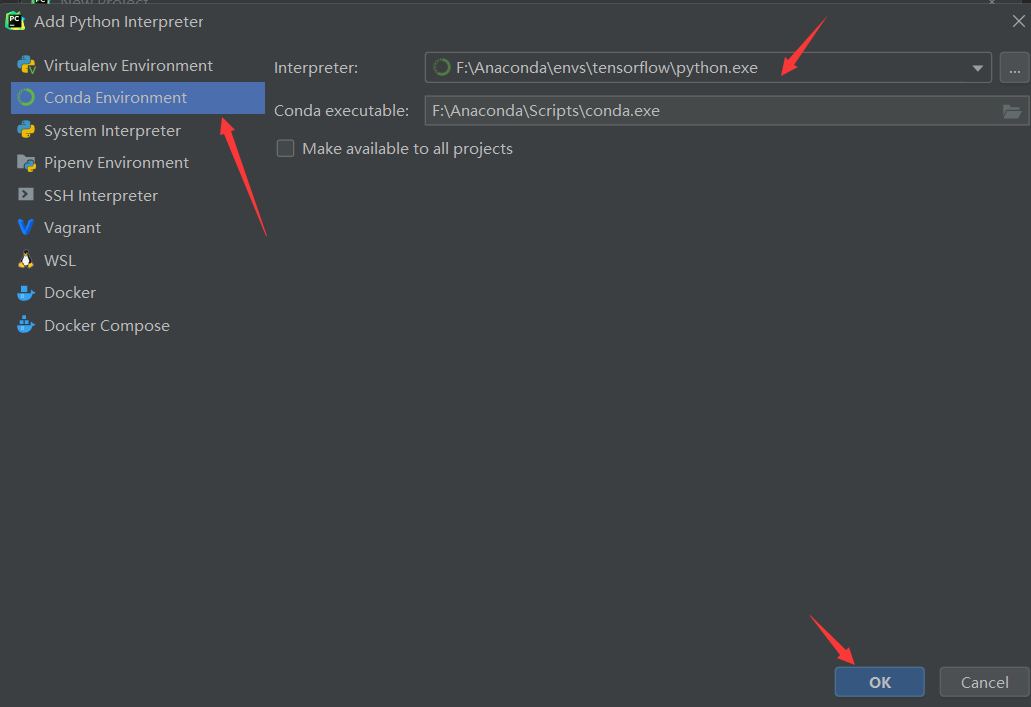Click the Pipenv Environment folder icon

coord(26,162)
